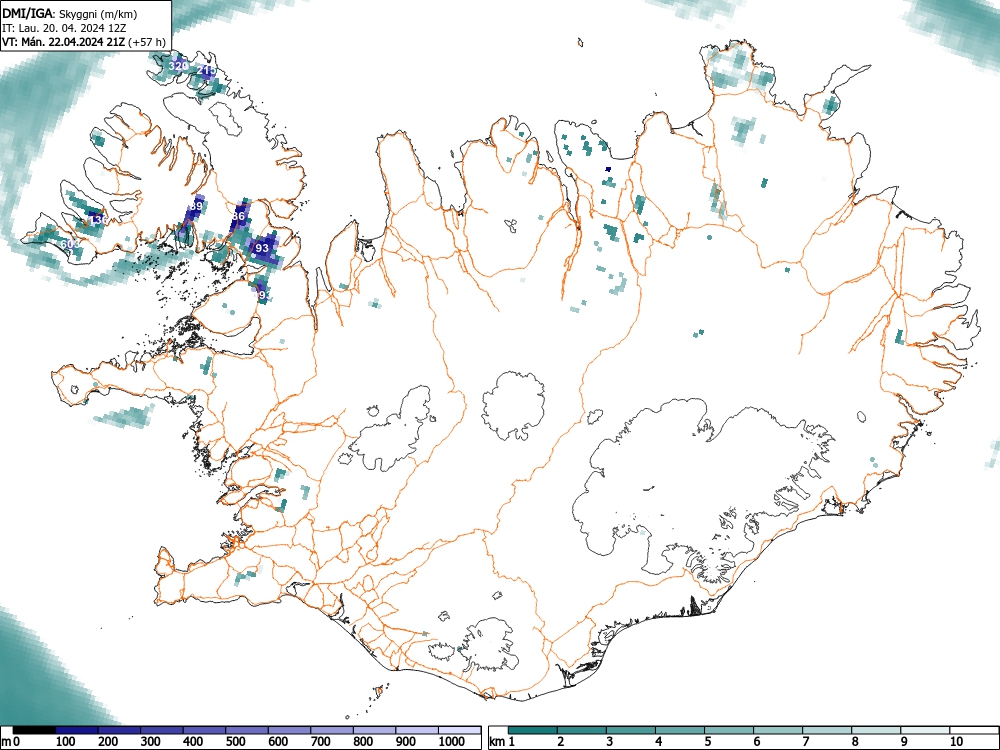Click the "km 1" label on kilometre scale
The height and width of the screenshot is (750, 1000).
tap(503, 741)
